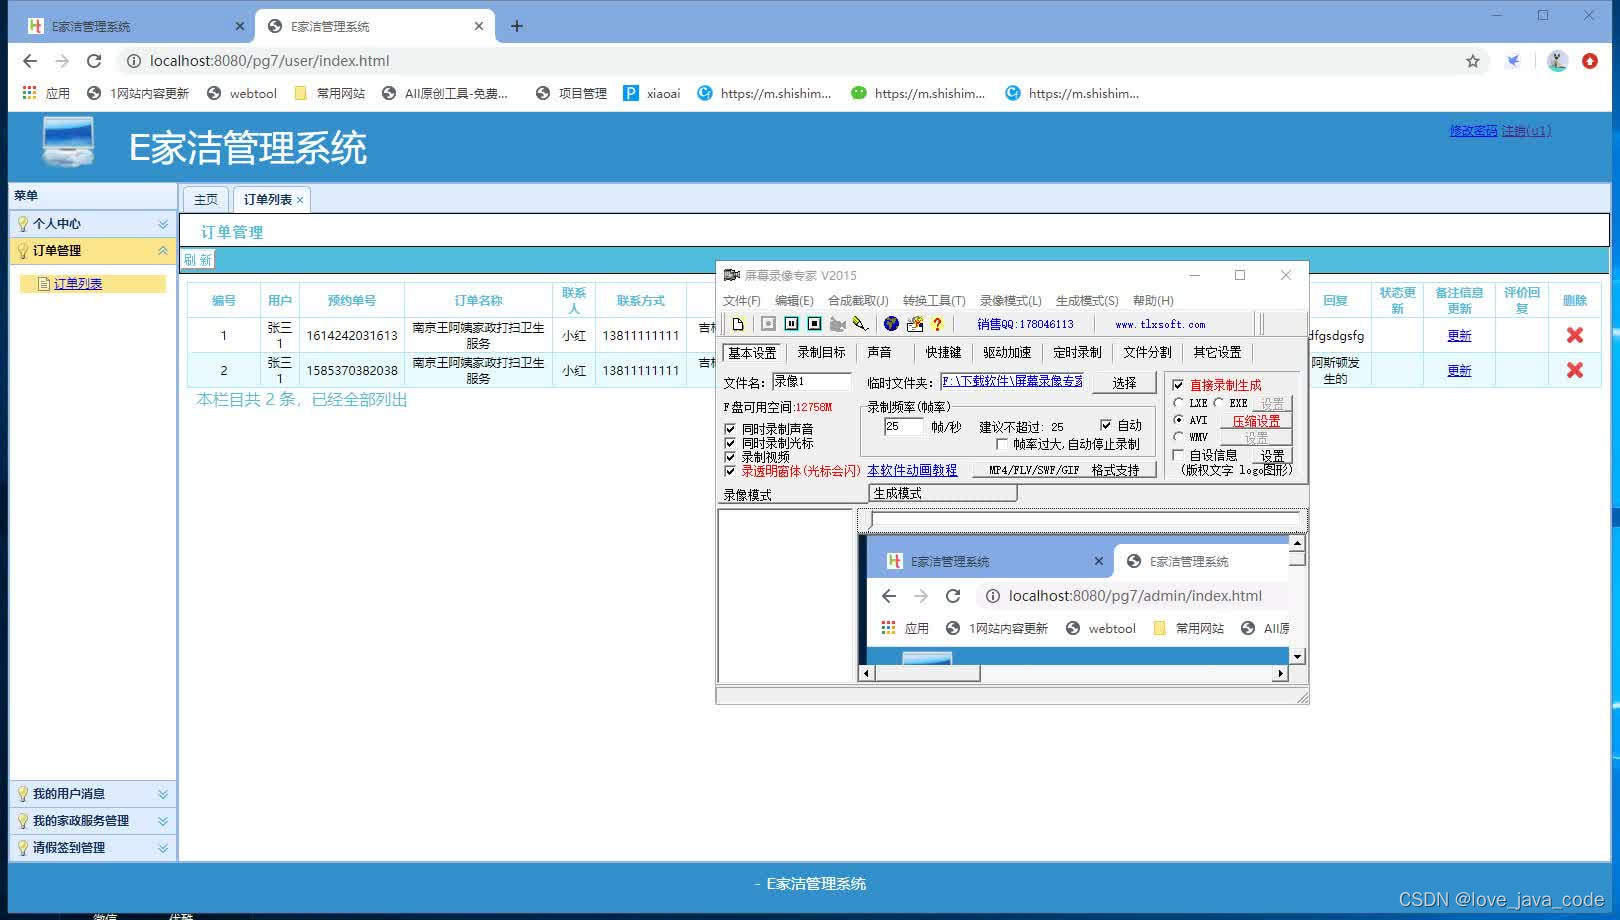Select the WMV output format radio button

(1178, 436)
